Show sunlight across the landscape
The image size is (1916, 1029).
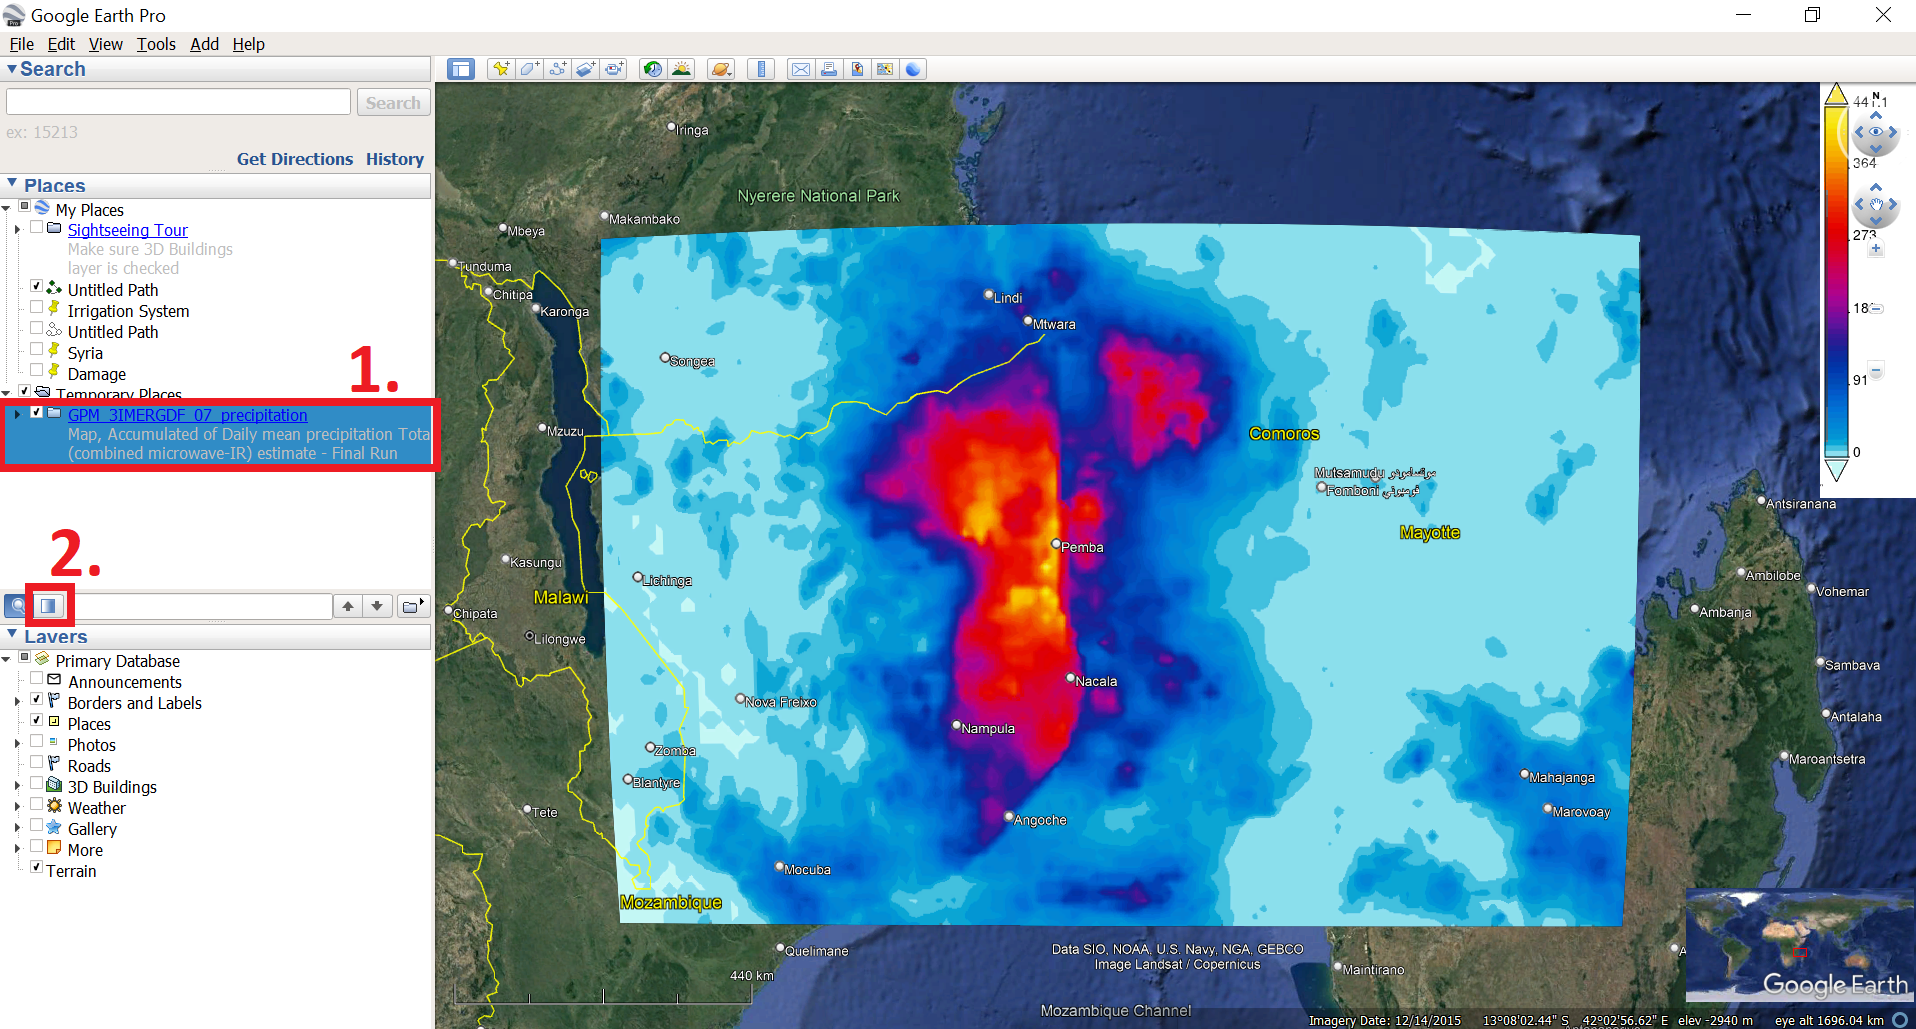click(681, 69)
